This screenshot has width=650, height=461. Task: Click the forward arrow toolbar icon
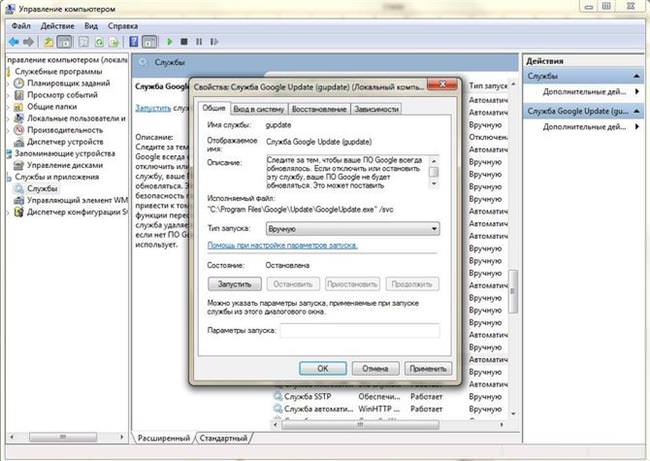[x=29, y=41]
